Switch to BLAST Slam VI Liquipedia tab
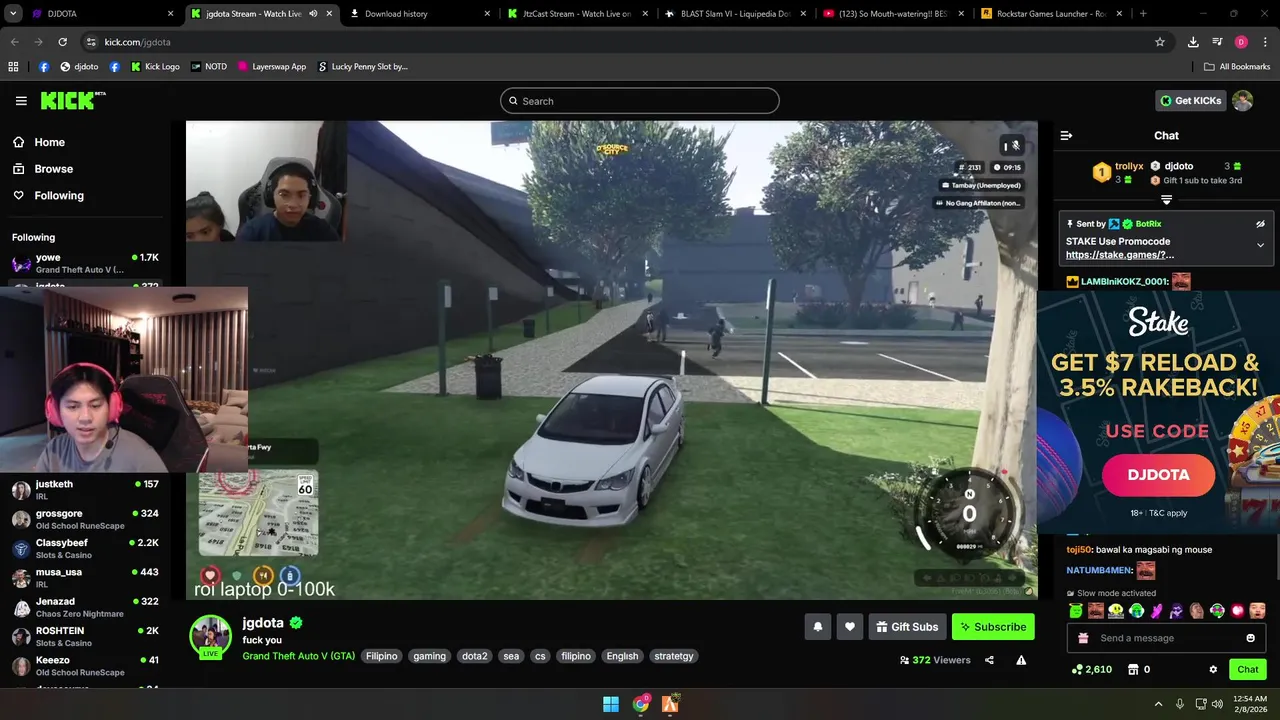 tap(735, 14)
